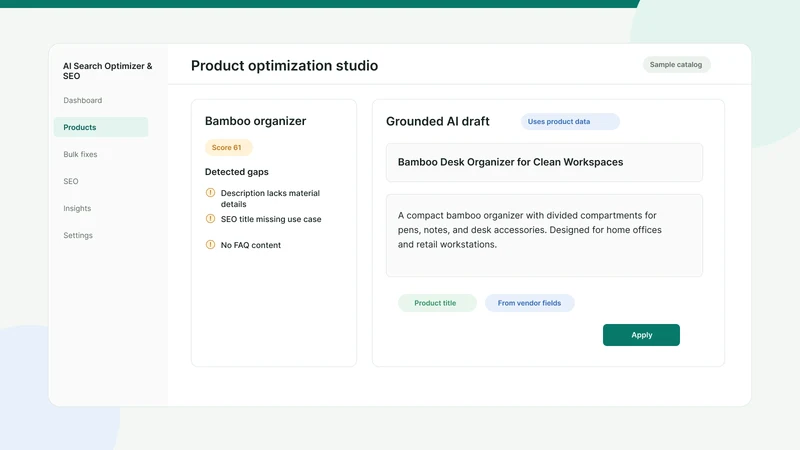Click the Bamboo organizer card heading
Image resolution: width=800 pixels, height=450 pixels.
pyautogui.click(x=256, y=121)
